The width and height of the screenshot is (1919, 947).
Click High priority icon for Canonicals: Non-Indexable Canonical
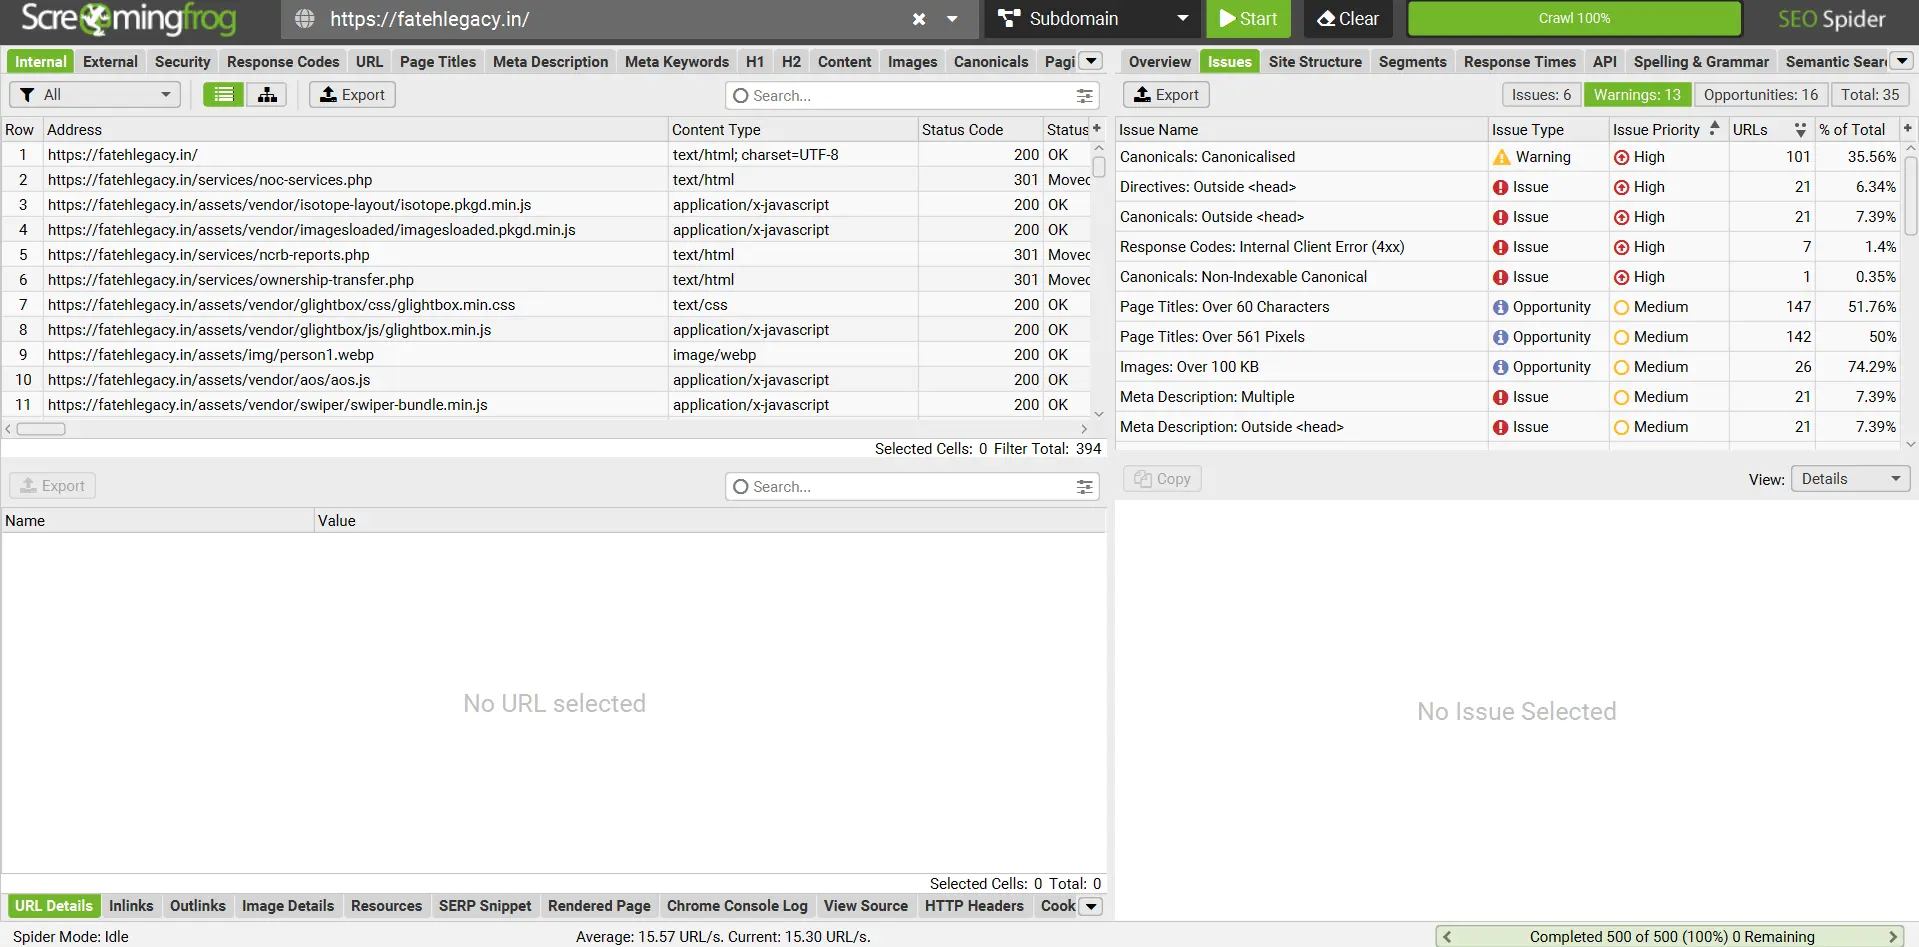pos(1622,277)
